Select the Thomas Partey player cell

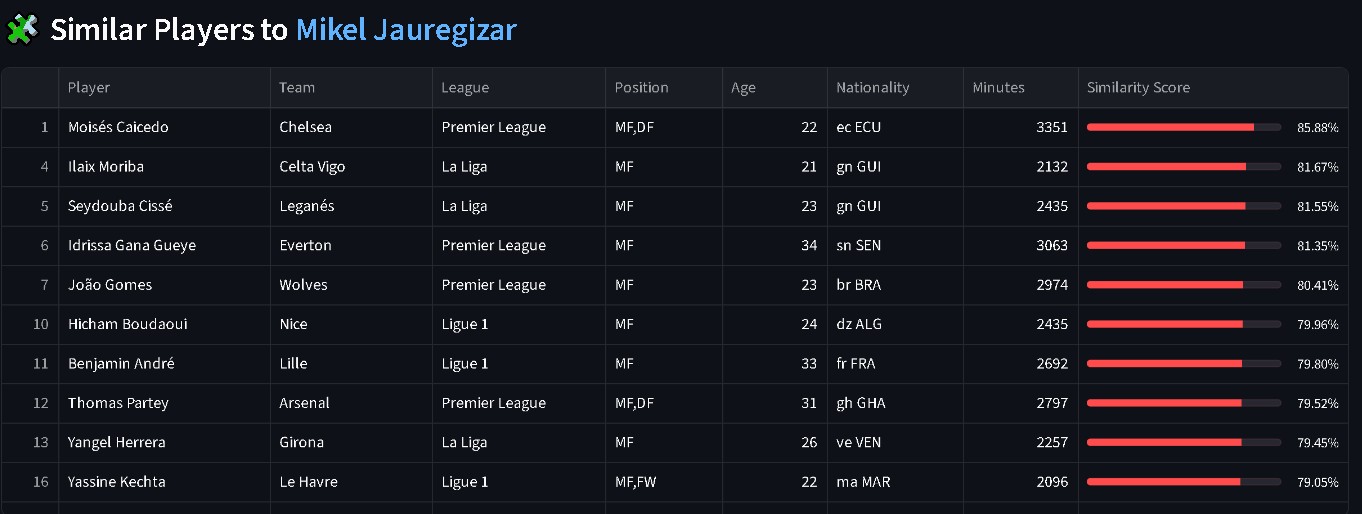(x=164, y=403)
